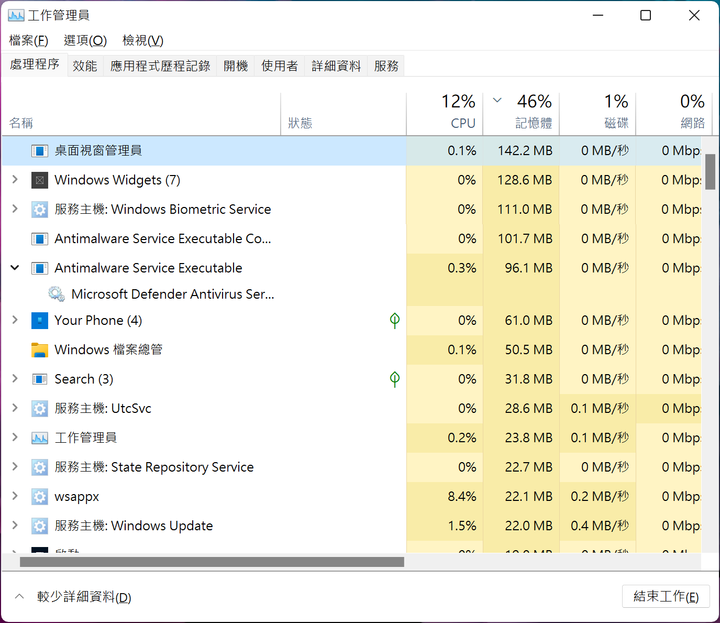Click the eco leaf icon beside Your Phone
The image size is (720, 623).
pyautogui.click(x=394, y=320)
